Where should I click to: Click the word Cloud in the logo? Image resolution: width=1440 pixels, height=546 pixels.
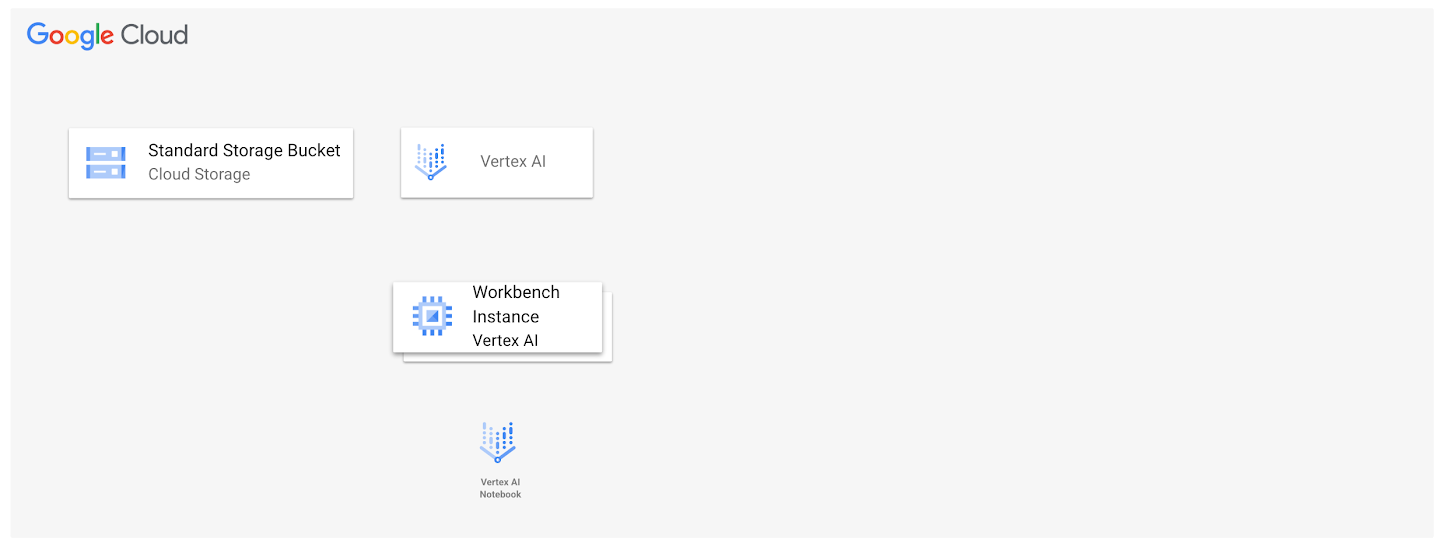coord(154,35)
